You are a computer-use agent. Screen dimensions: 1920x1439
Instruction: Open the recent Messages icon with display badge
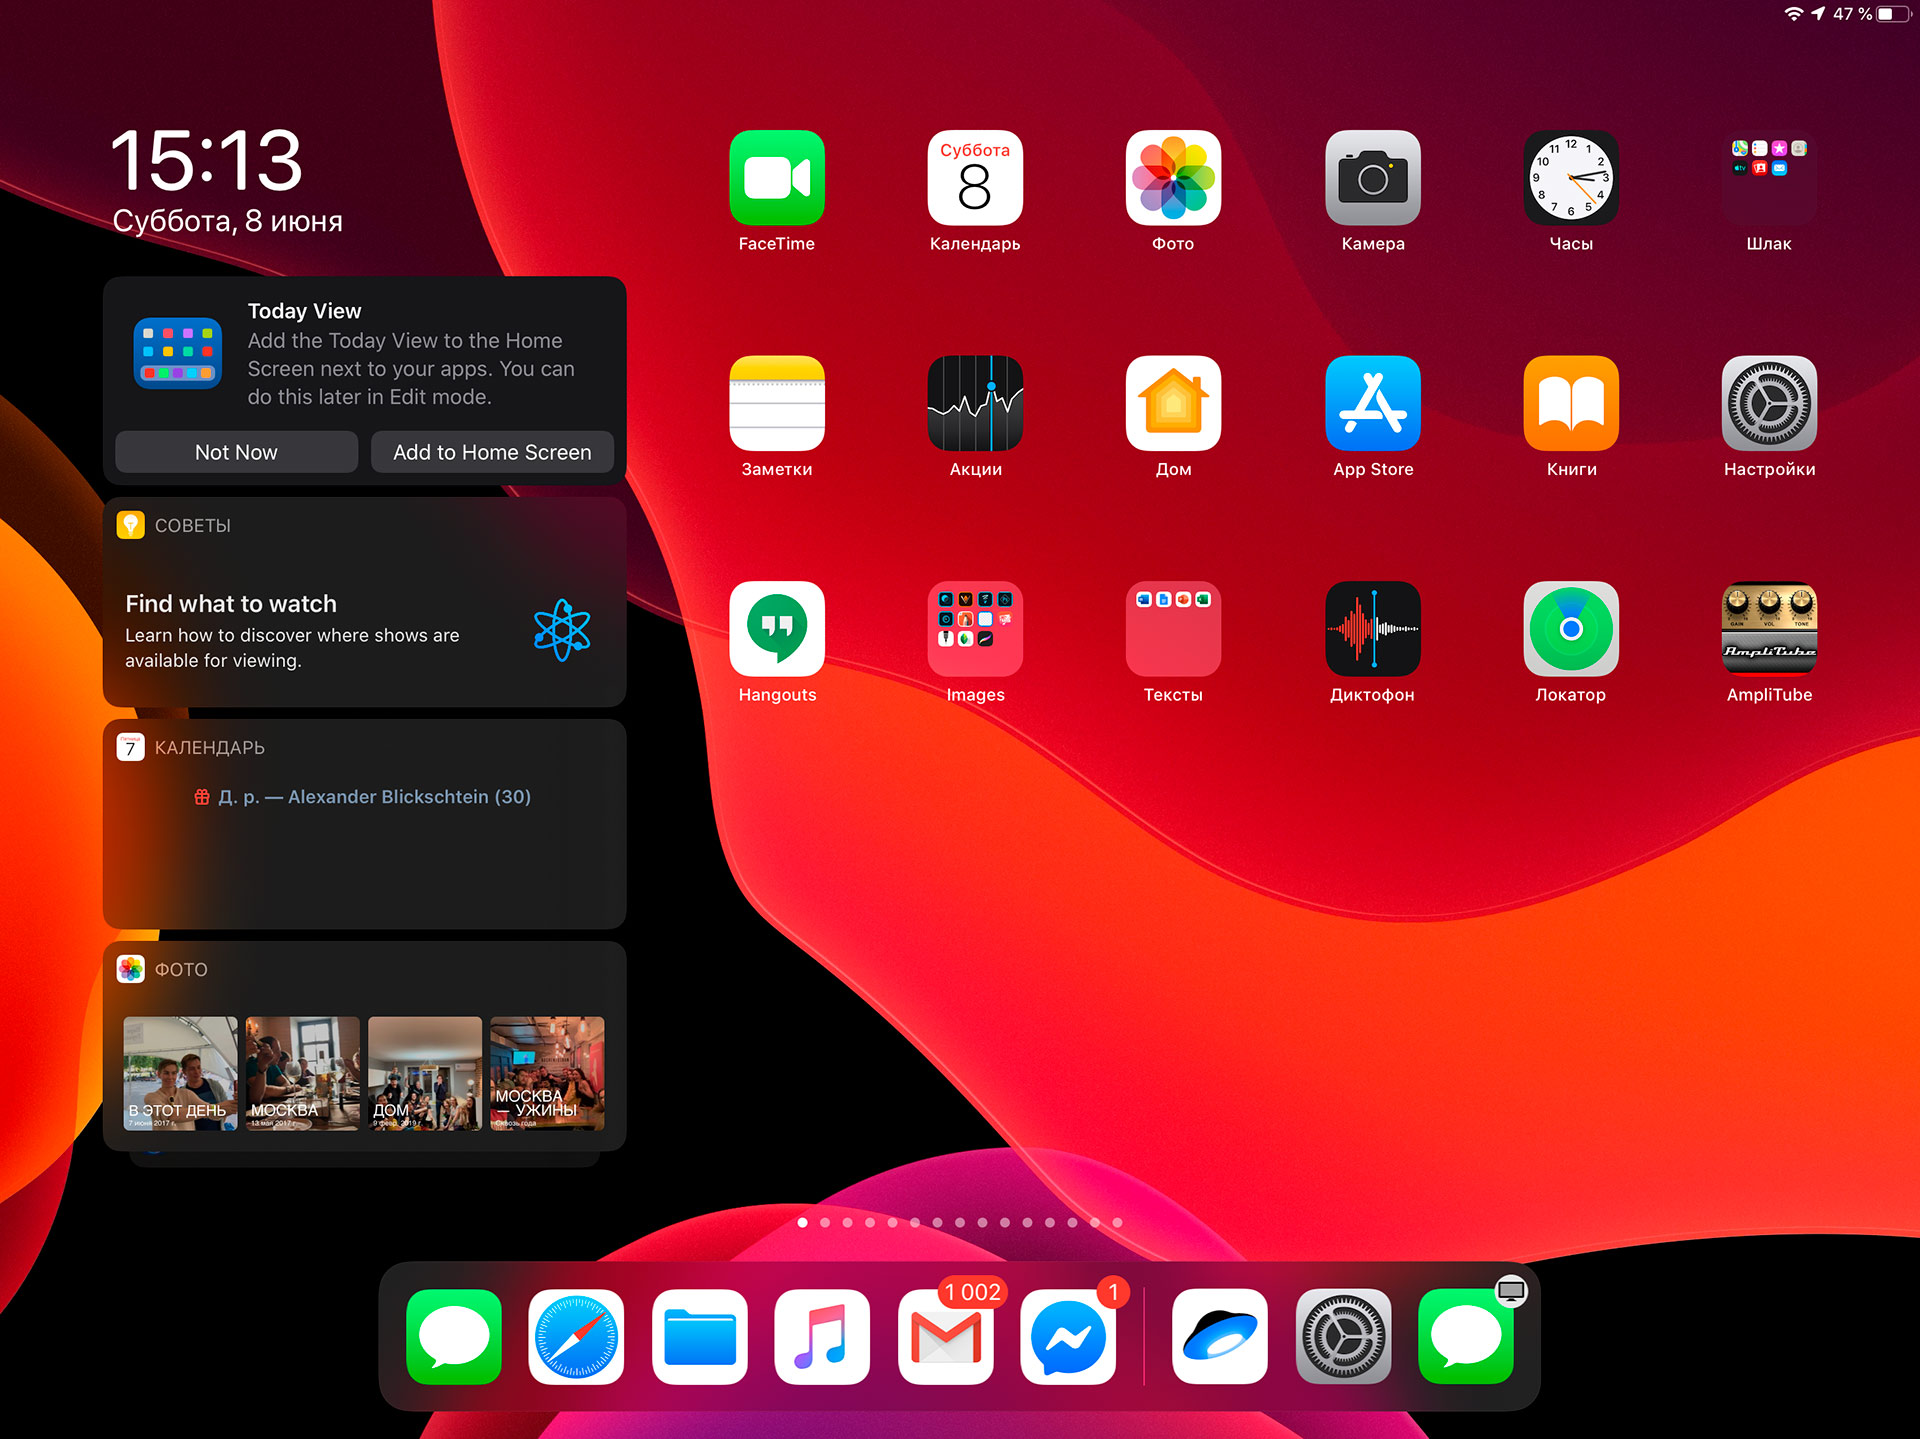(x=1466, y=1337)
